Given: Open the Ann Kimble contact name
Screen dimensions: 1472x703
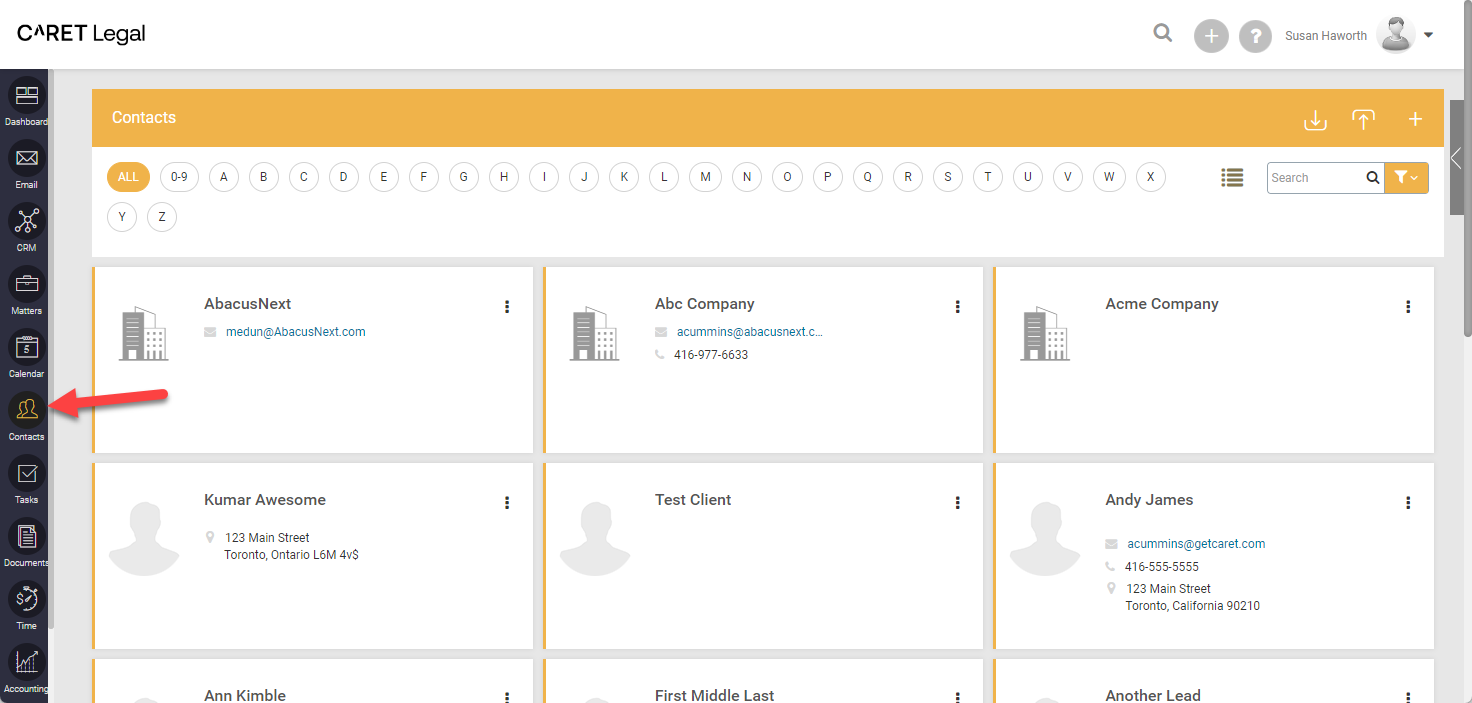Looking at the screenshot, I should coord(245,696).
